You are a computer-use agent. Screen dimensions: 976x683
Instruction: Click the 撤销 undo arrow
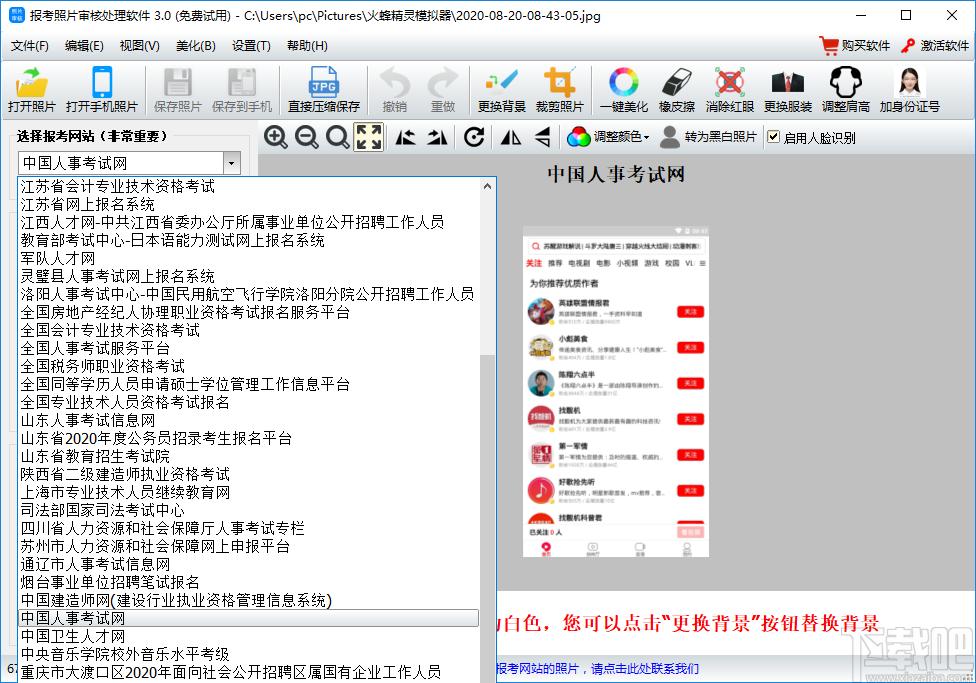click(395, 89)
